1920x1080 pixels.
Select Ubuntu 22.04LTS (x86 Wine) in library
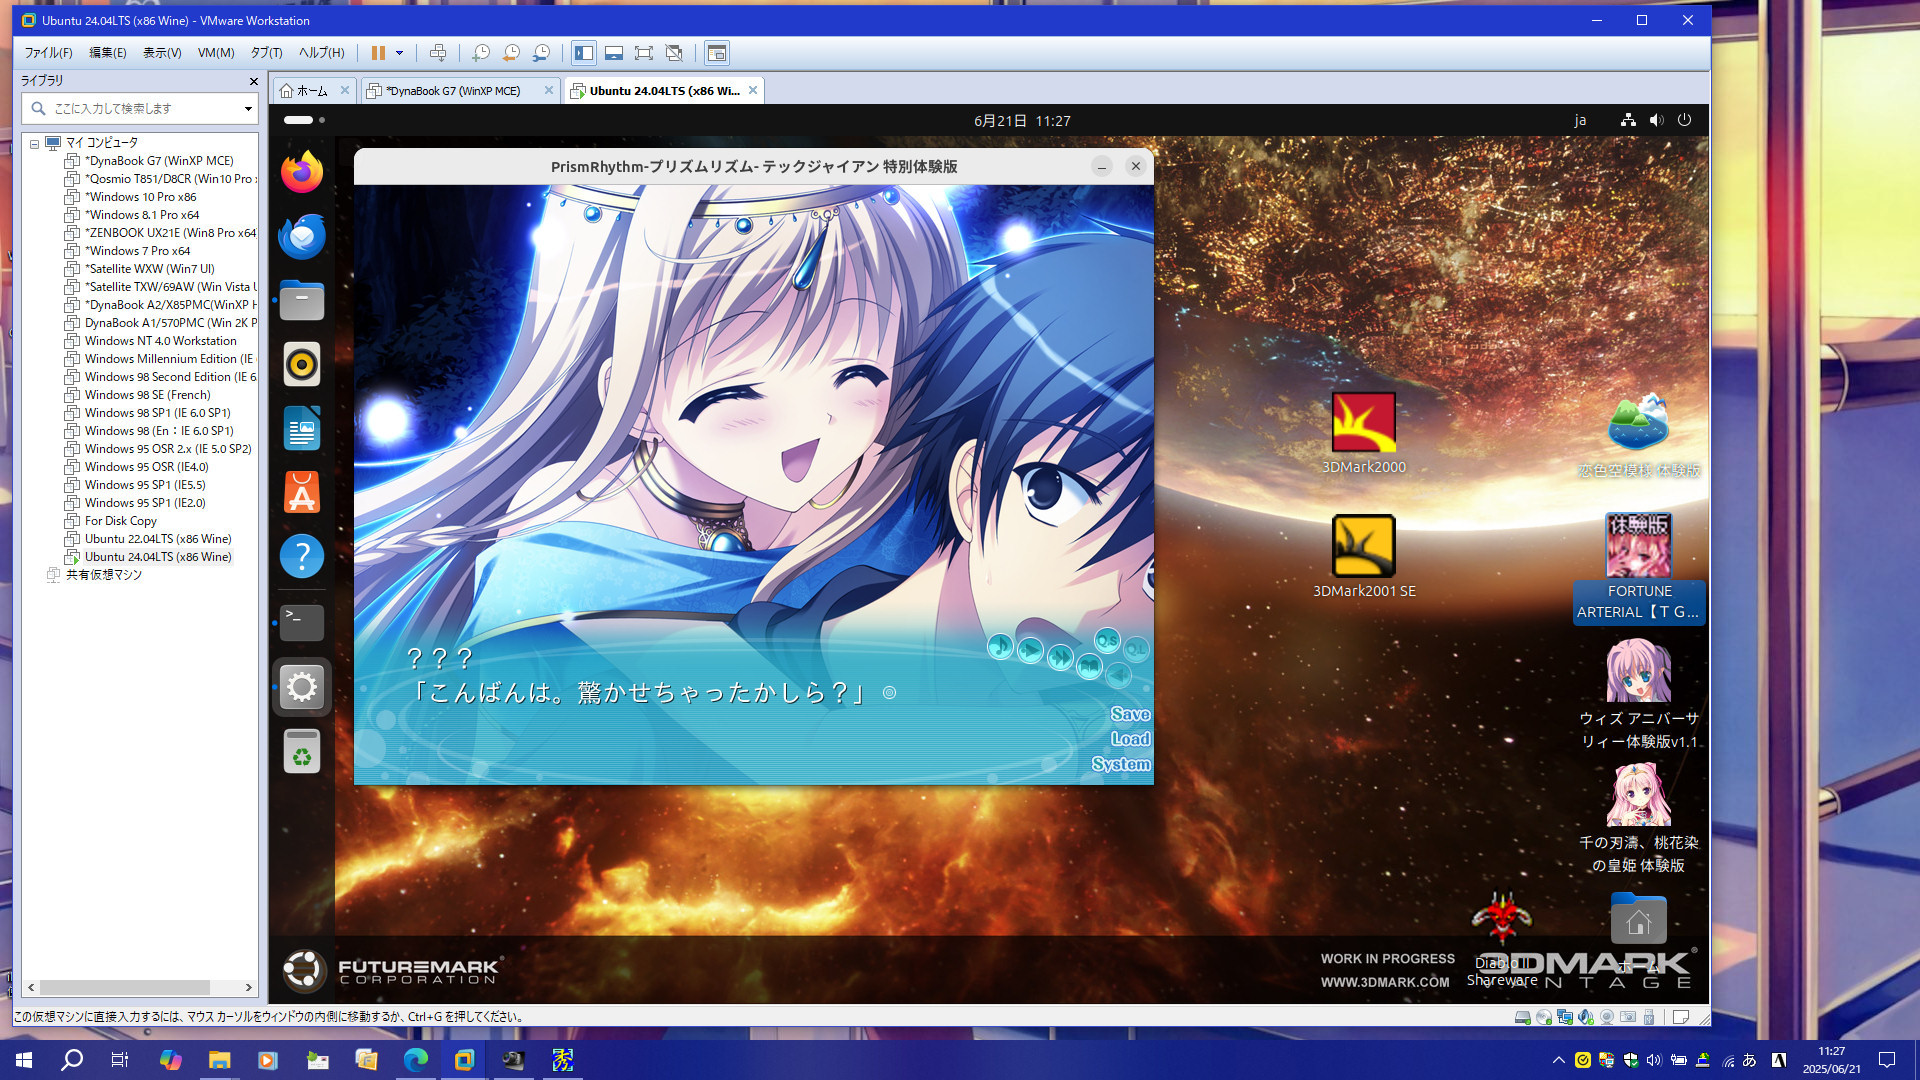(x=158, y=539)
